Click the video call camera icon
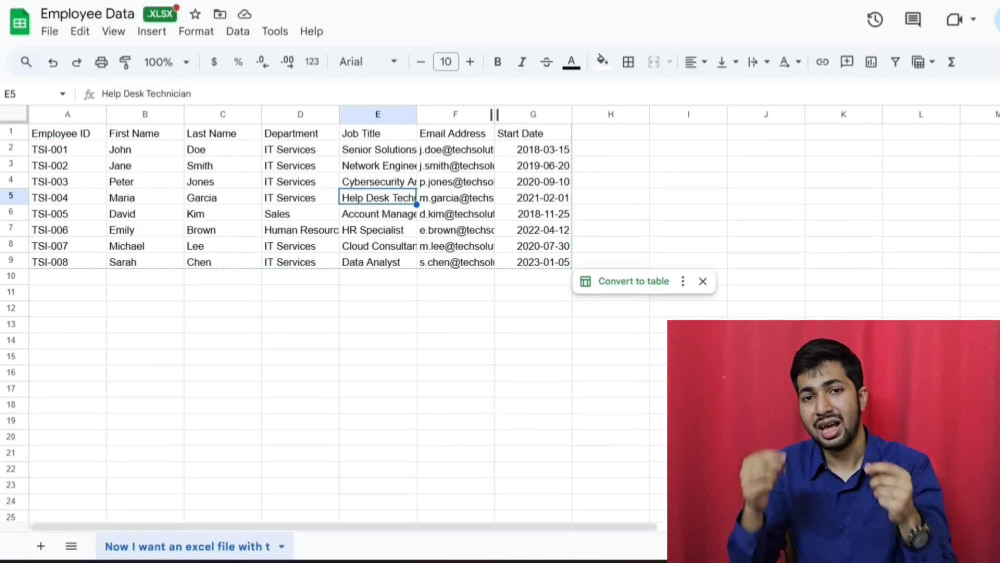Screen dimensions: 1000x563 click(x=954, y=20)
